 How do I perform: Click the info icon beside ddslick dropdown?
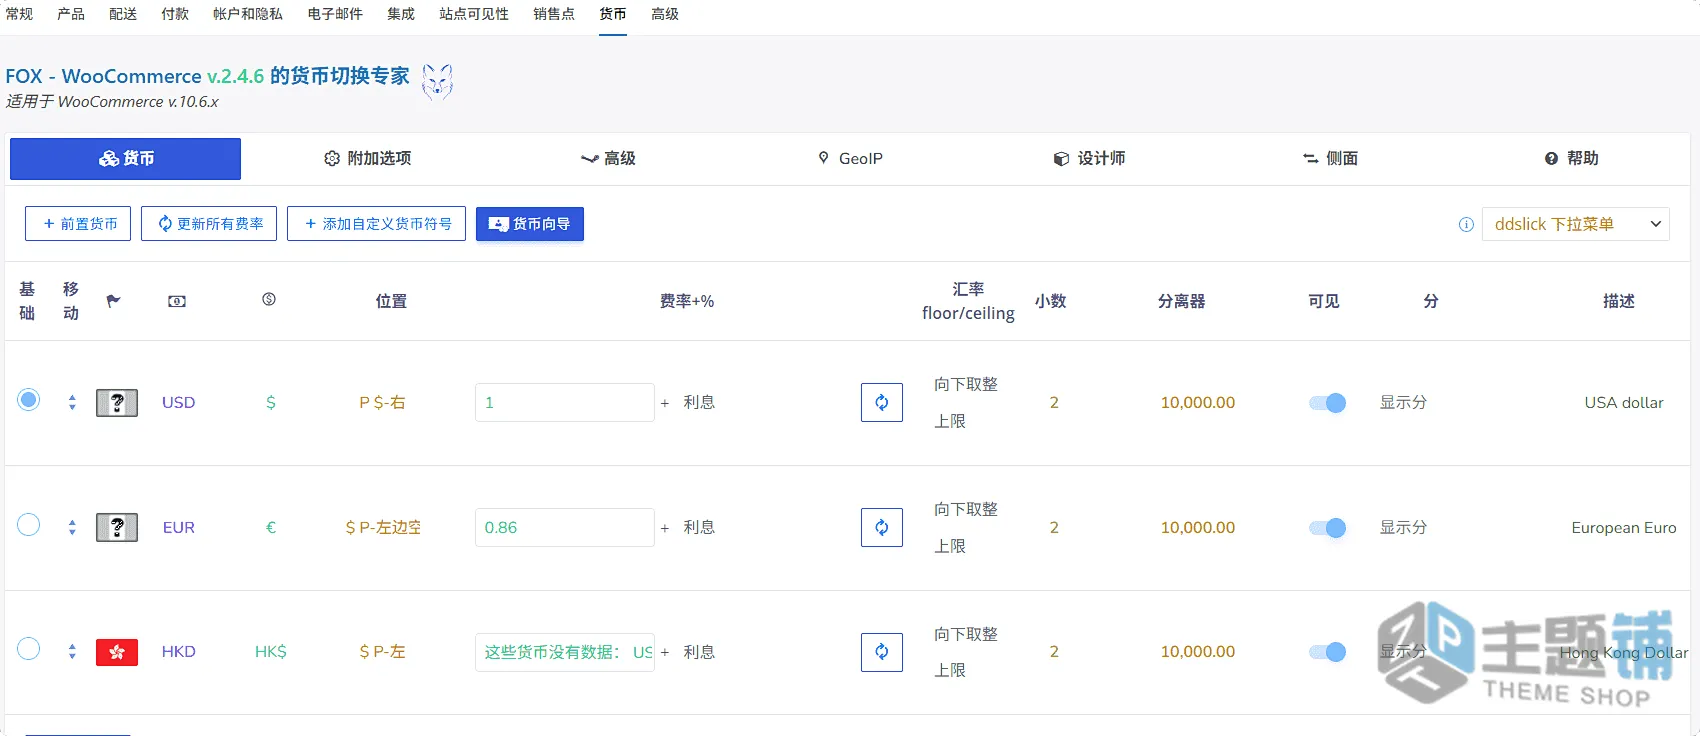coord(1466,224)
